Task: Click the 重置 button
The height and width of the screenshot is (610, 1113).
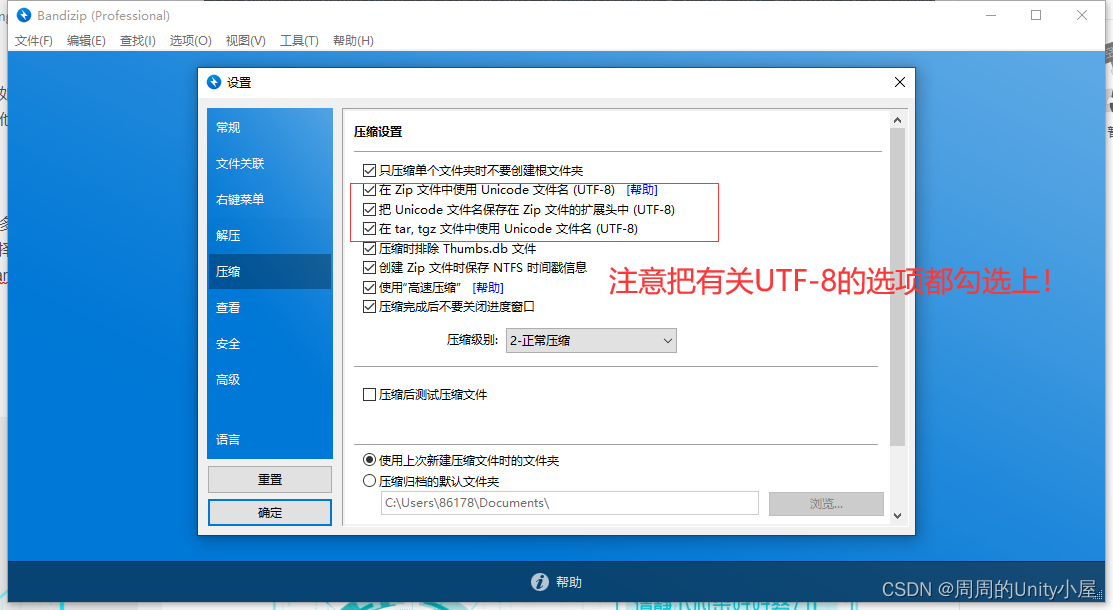Action: tap(270, 479)
